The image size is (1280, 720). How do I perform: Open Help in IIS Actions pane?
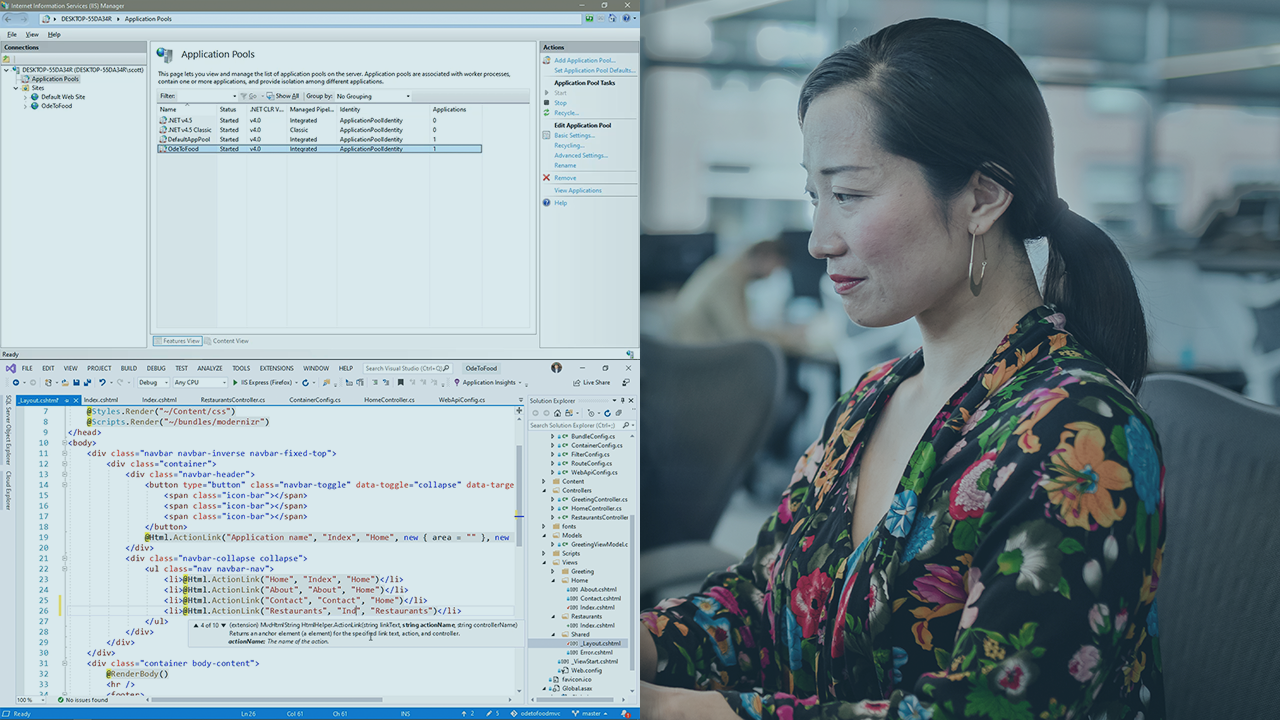tap(560, 203)
